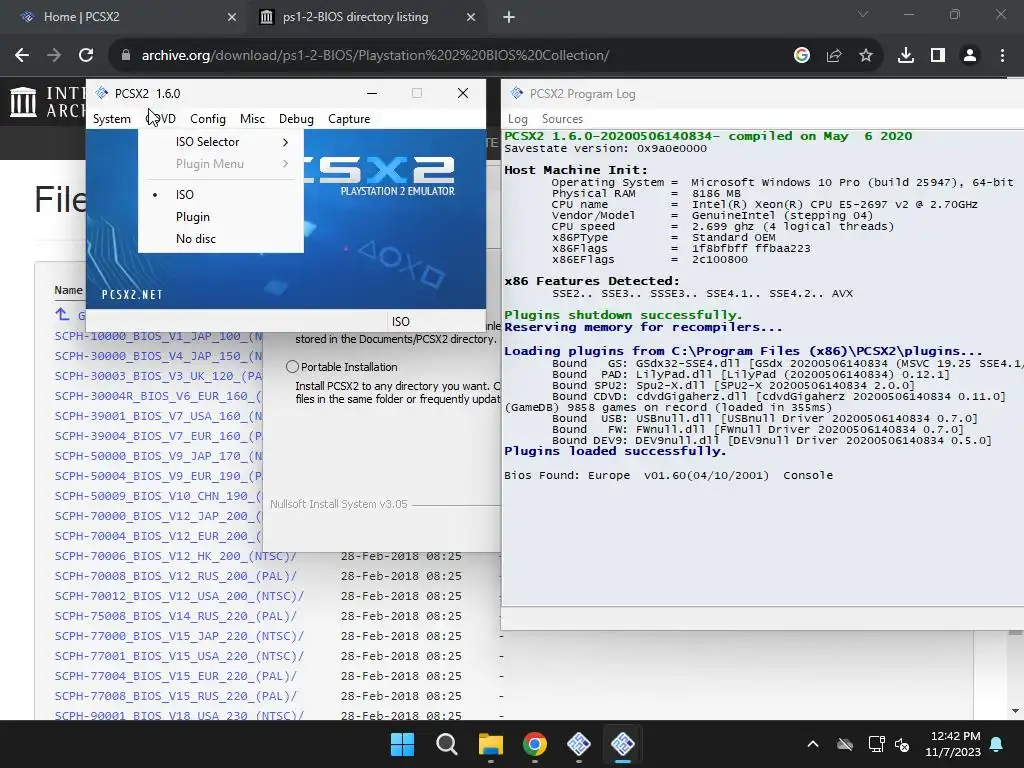This screenshot has height=768, width=1024.
Task: Click the site lock icon
Action: [x=126, y=56]
